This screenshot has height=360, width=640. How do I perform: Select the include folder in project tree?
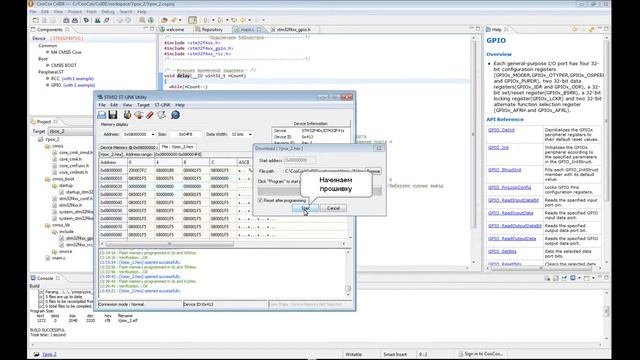[x=66, y=232]
